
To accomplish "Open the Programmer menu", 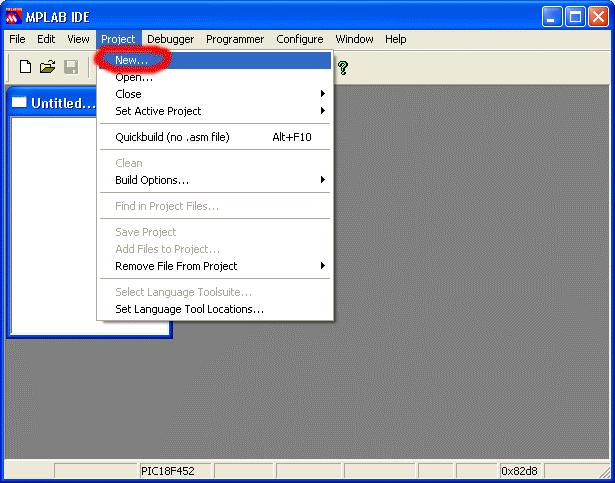I will pyautogui.click(x=235, y=39).
